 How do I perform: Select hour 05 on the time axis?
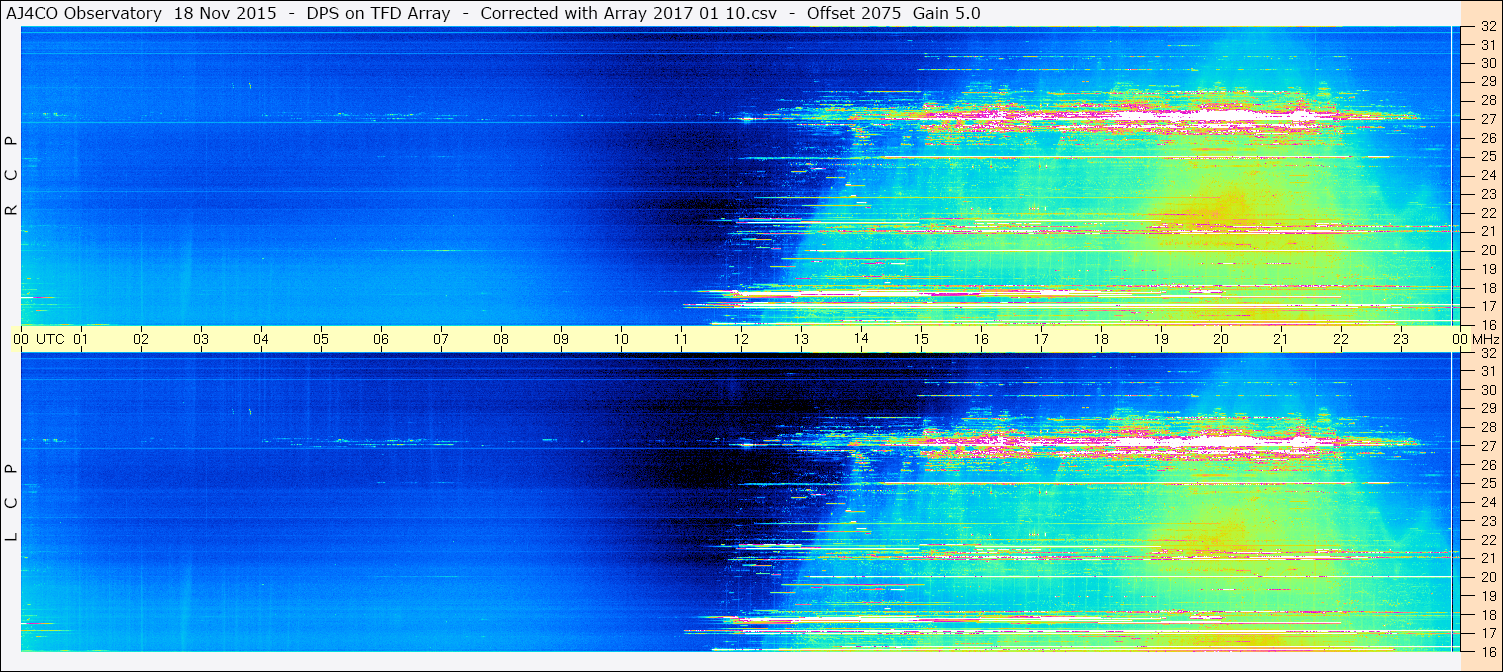tap(321, 339)
